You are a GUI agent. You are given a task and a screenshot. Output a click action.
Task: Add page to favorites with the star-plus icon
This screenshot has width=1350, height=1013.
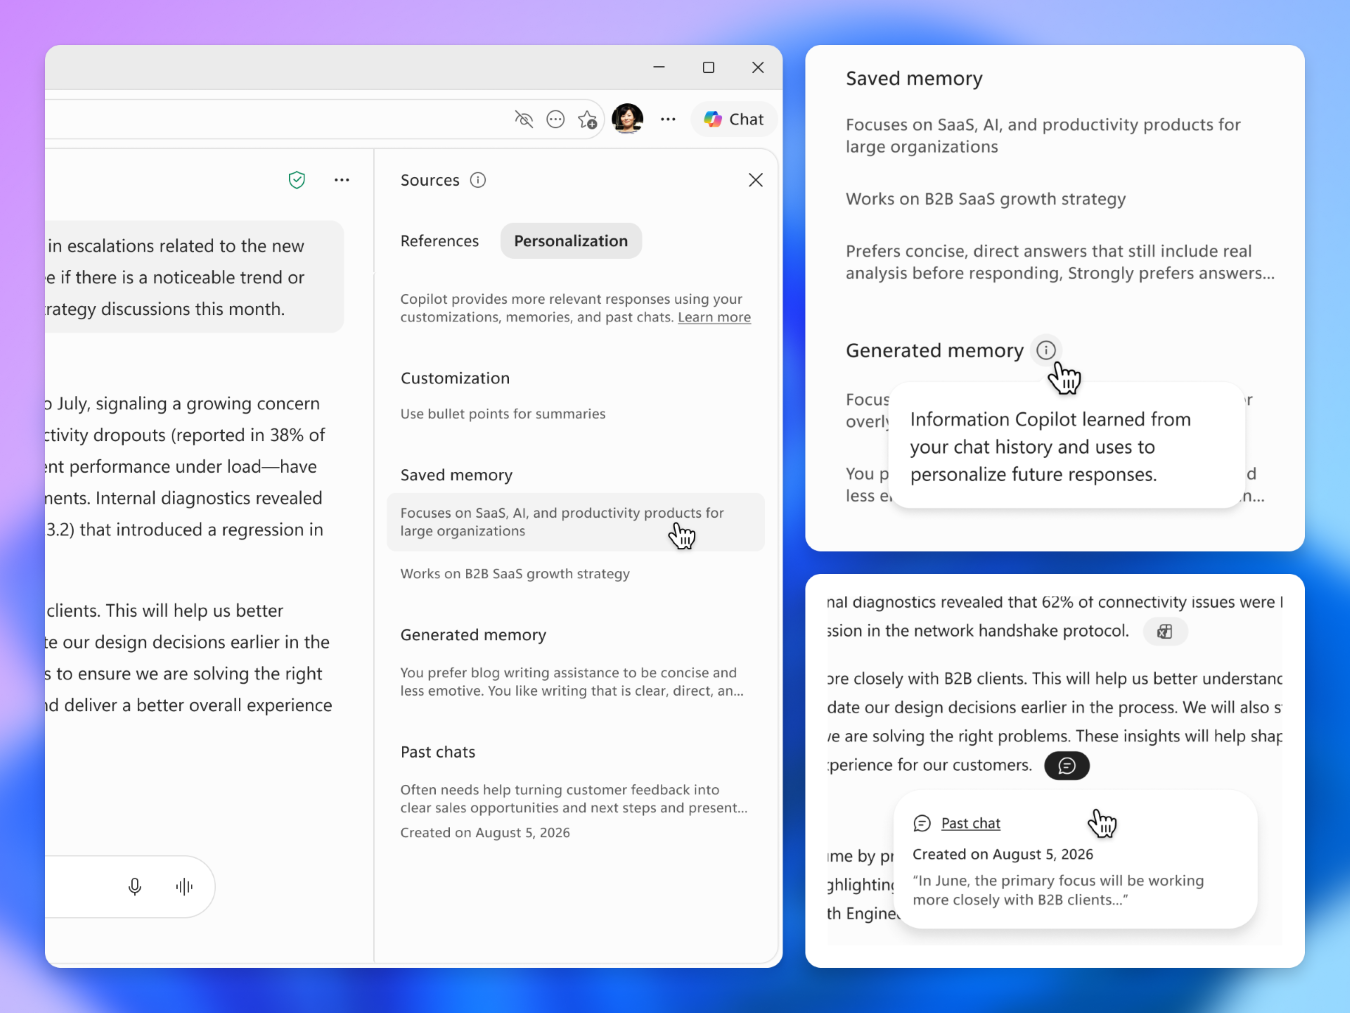588,120
